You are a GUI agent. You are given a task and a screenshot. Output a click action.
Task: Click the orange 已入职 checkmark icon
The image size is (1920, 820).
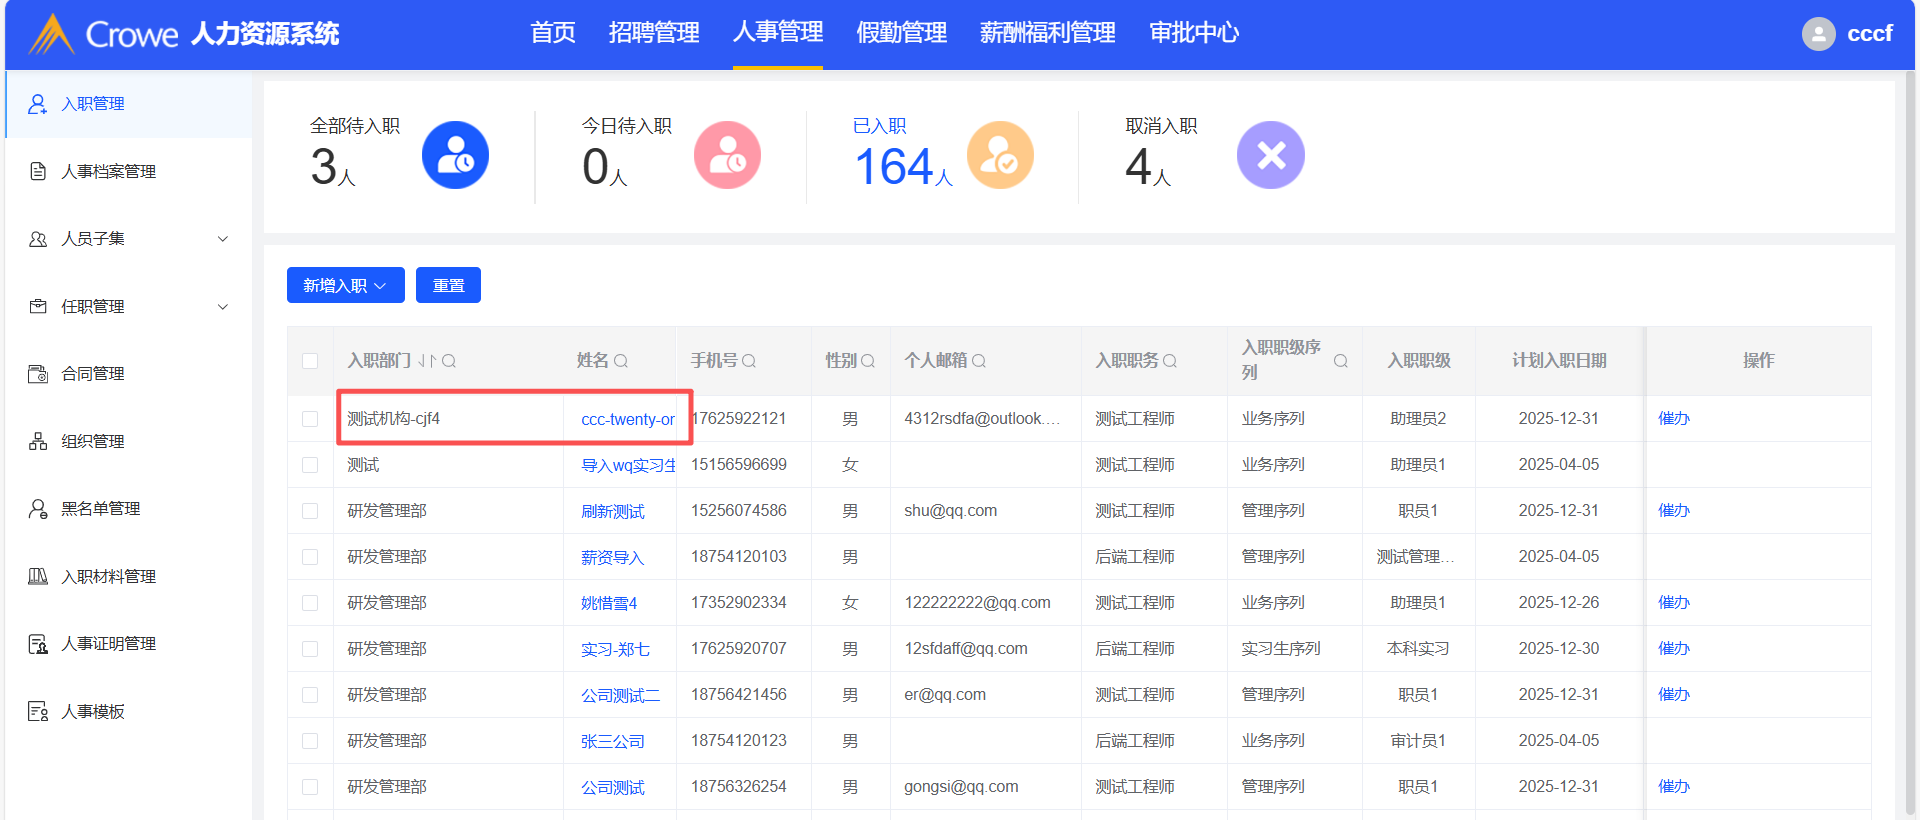pyautogui.click(x=999, y=155)
